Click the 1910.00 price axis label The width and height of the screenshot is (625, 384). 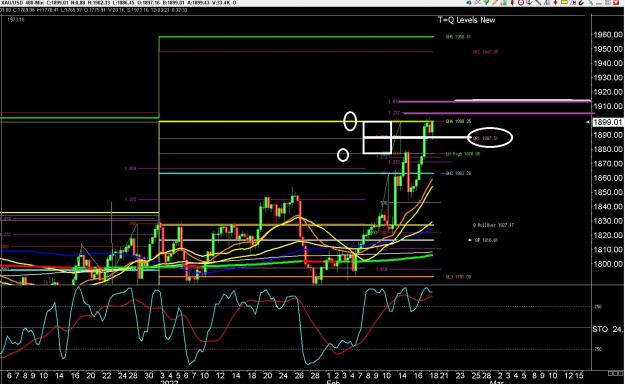[608, 106]
